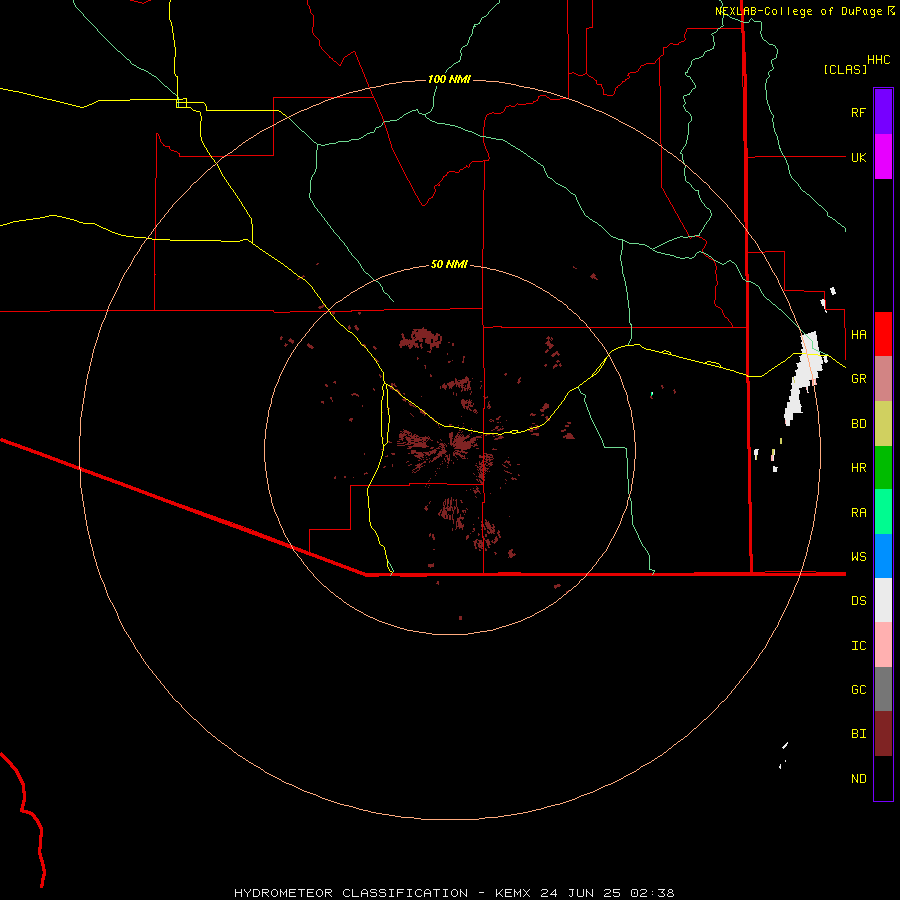Click the [CLAS] unit label
Viewport: 900px width, 900px height.
(x=845, y=69)
